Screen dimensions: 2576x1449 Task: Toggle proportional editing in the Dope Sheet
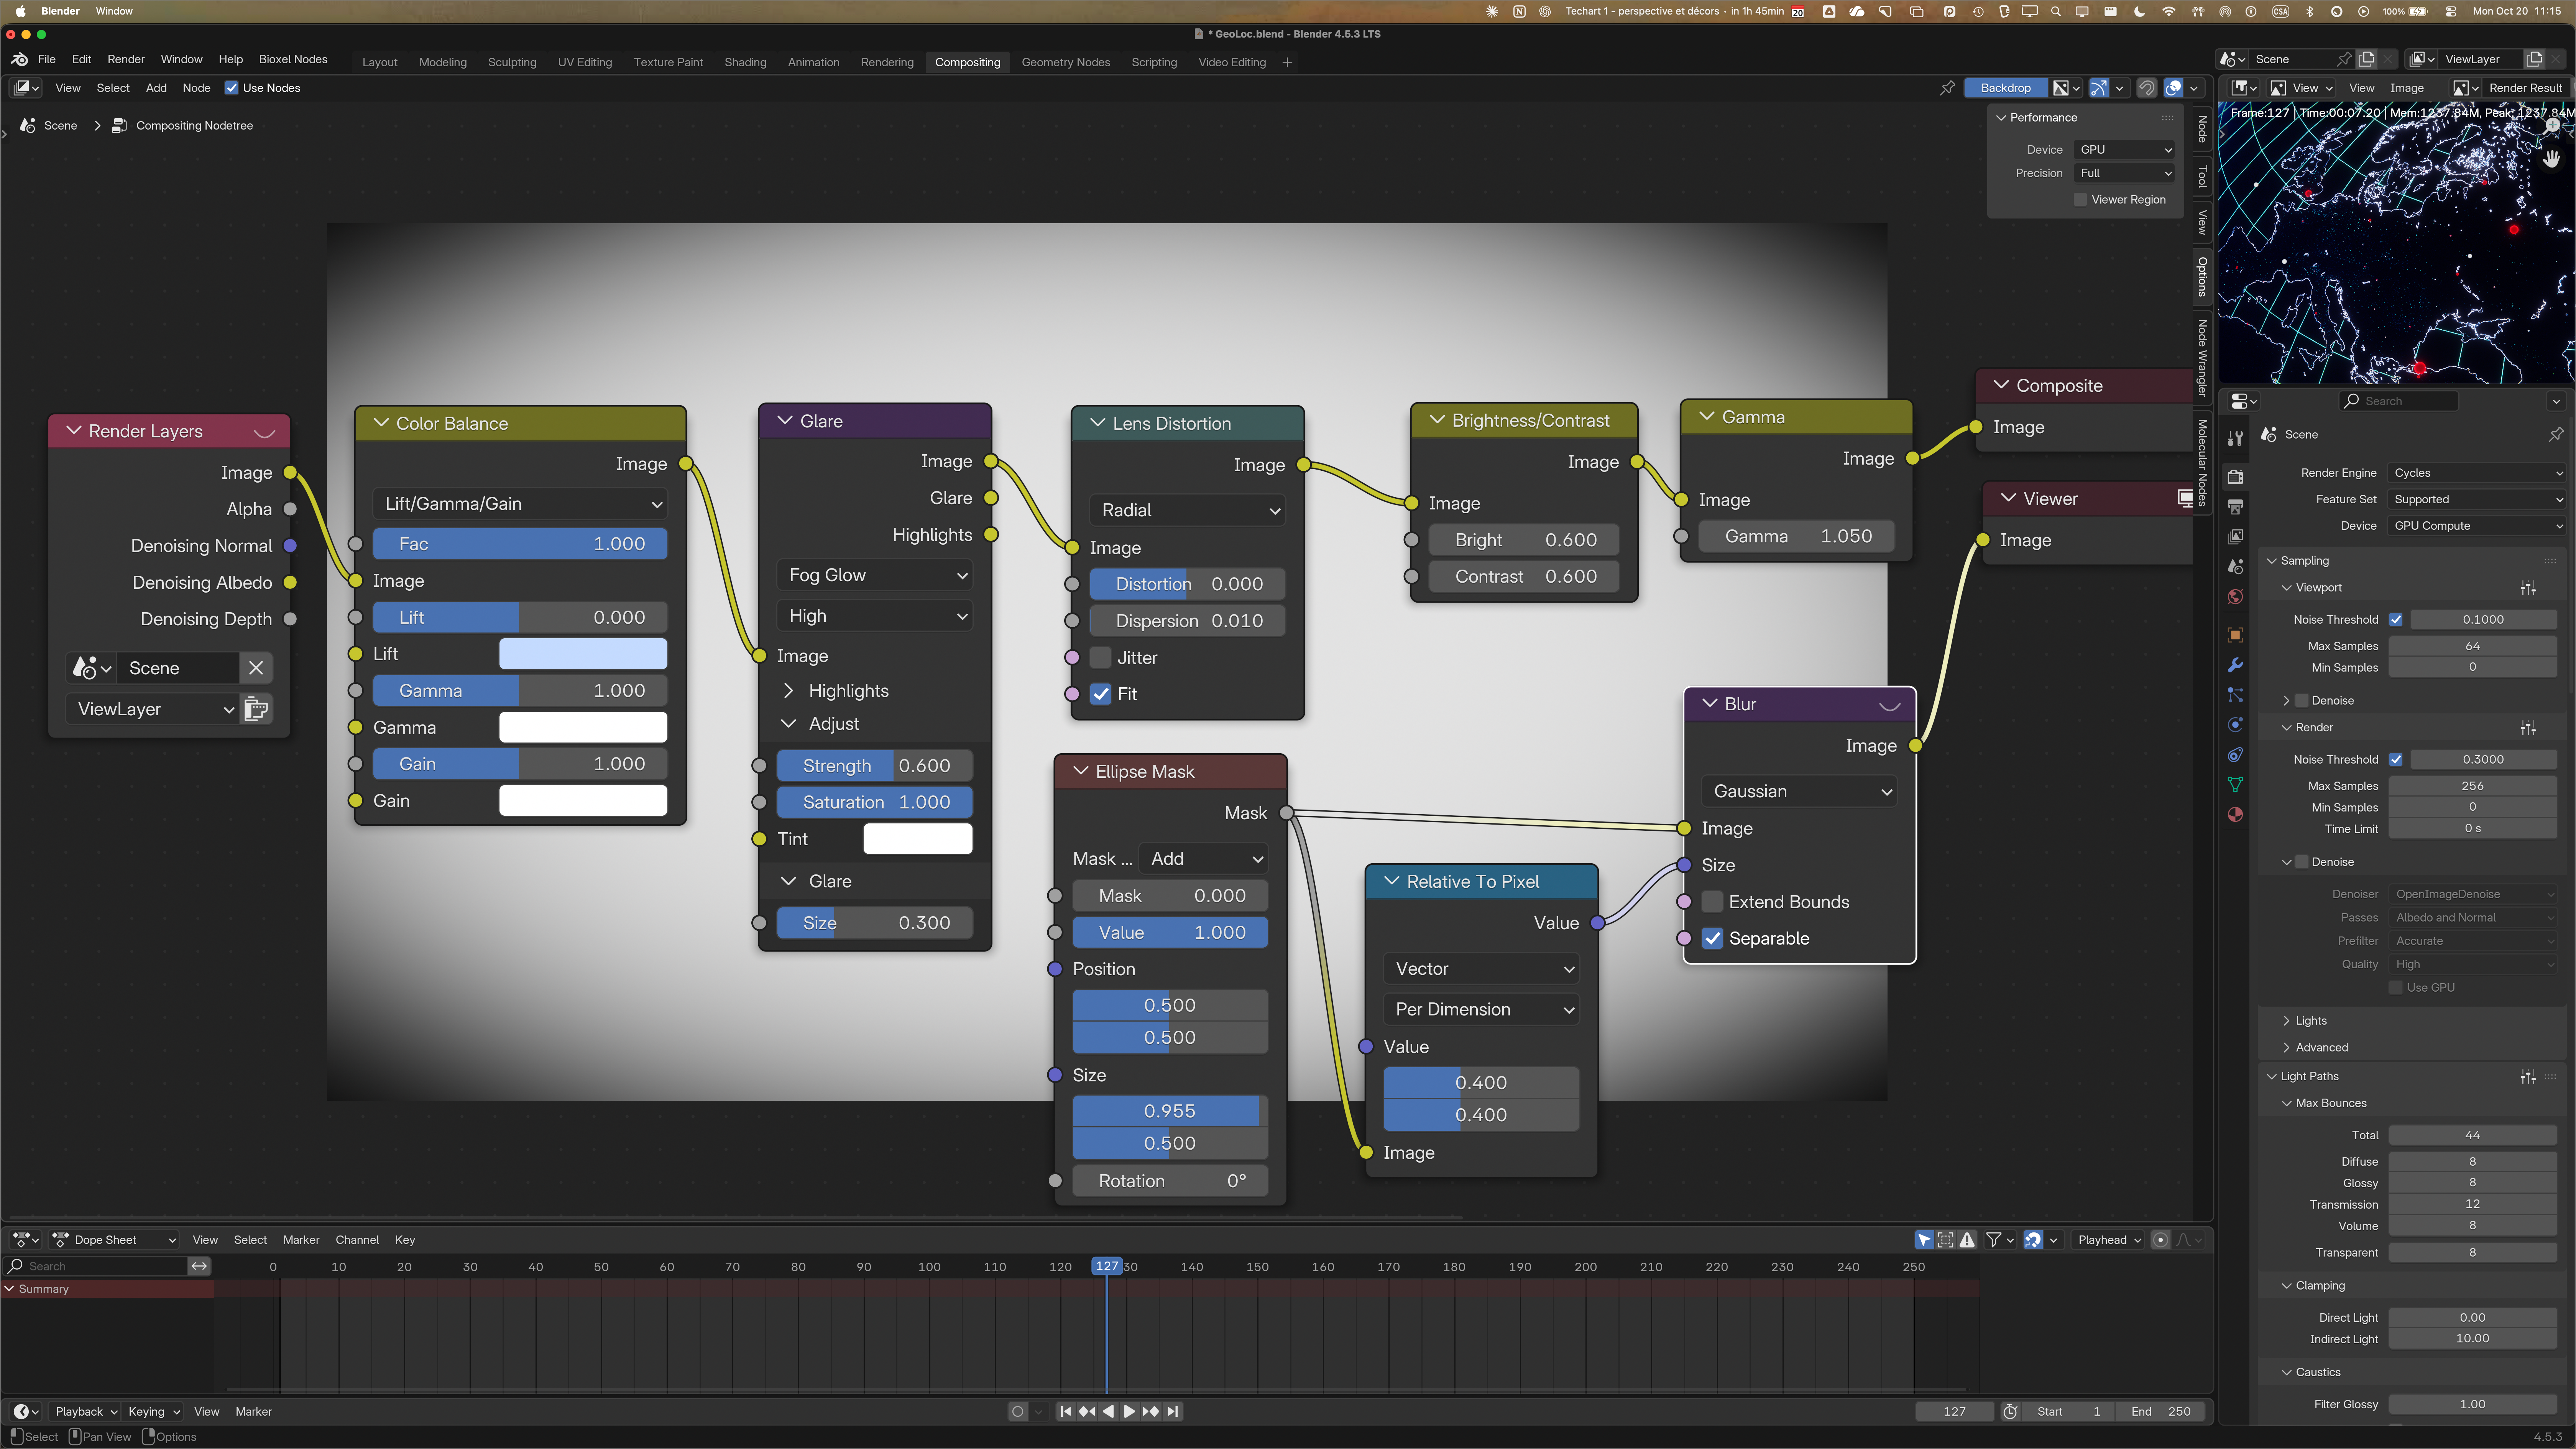point(2160,1240)
